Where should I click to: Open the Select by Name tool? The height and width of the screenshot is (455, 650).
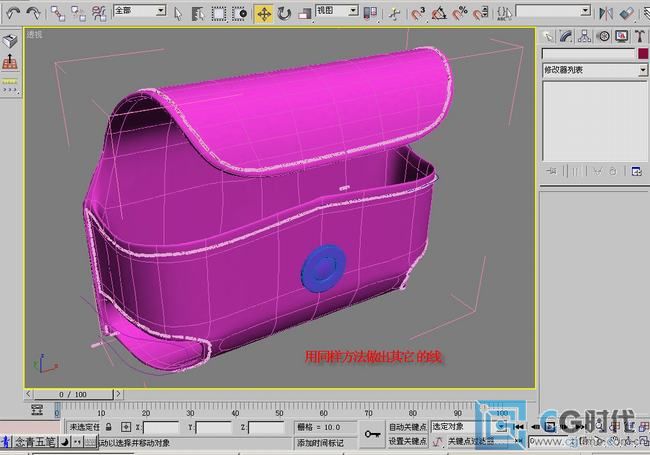[198, 14]
